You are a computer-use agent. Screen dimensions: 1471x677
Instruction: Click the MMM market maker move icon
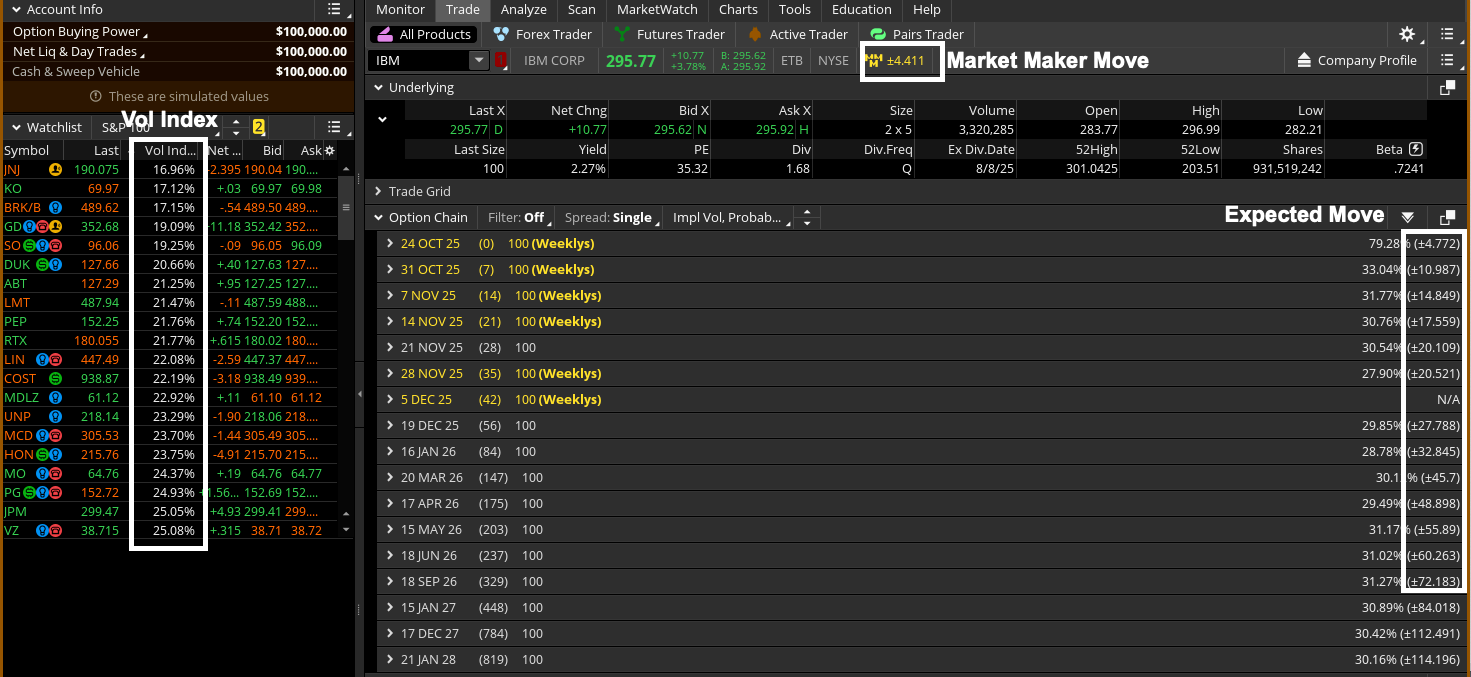coord(875,61)
